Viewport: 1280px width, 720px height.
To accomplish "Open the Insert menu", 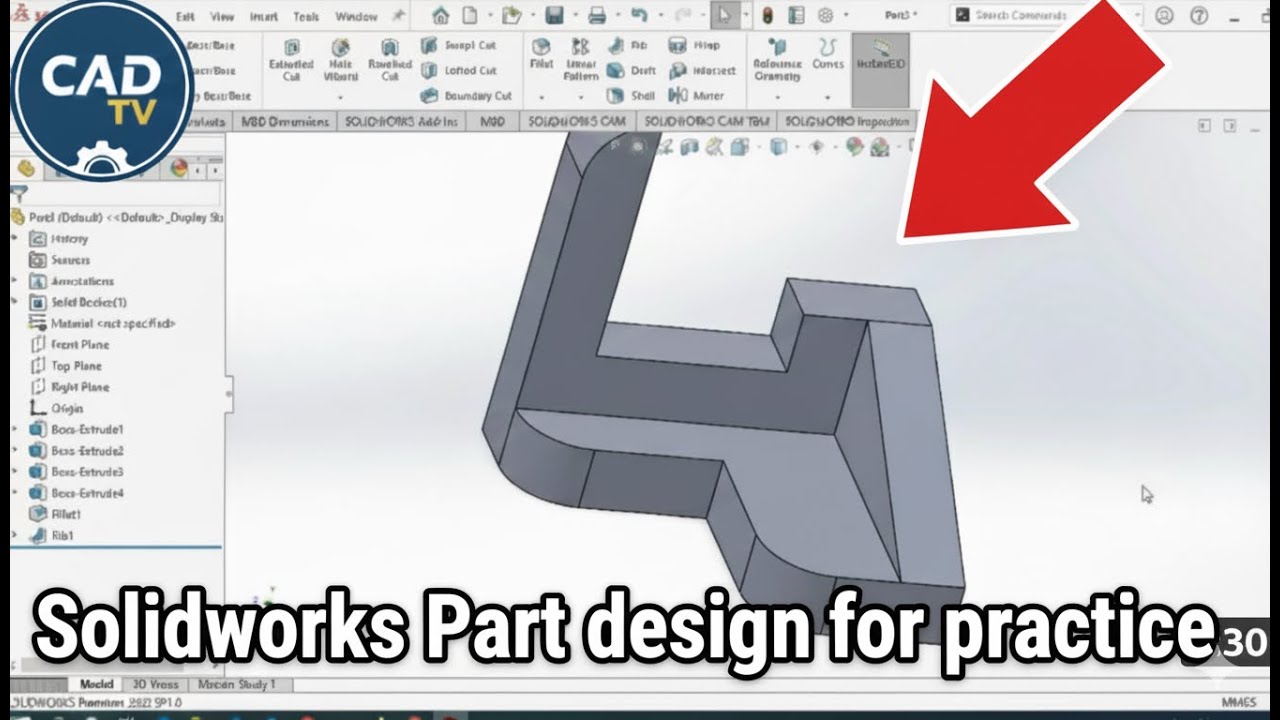I will click(x=264, y=16).
